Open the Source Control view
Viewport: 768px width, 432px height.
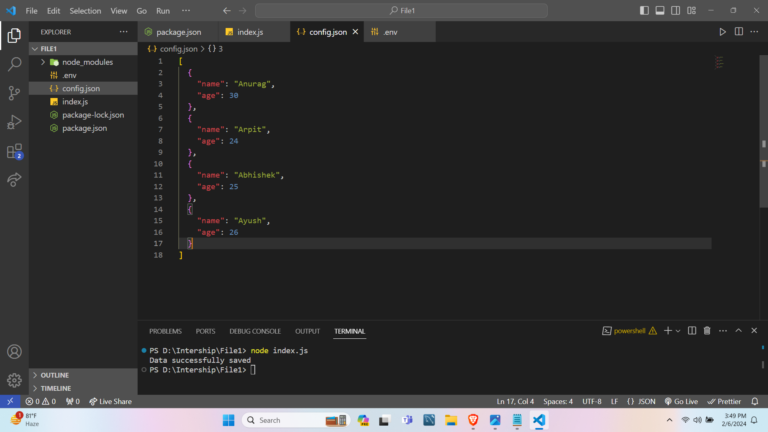[14, 93]
